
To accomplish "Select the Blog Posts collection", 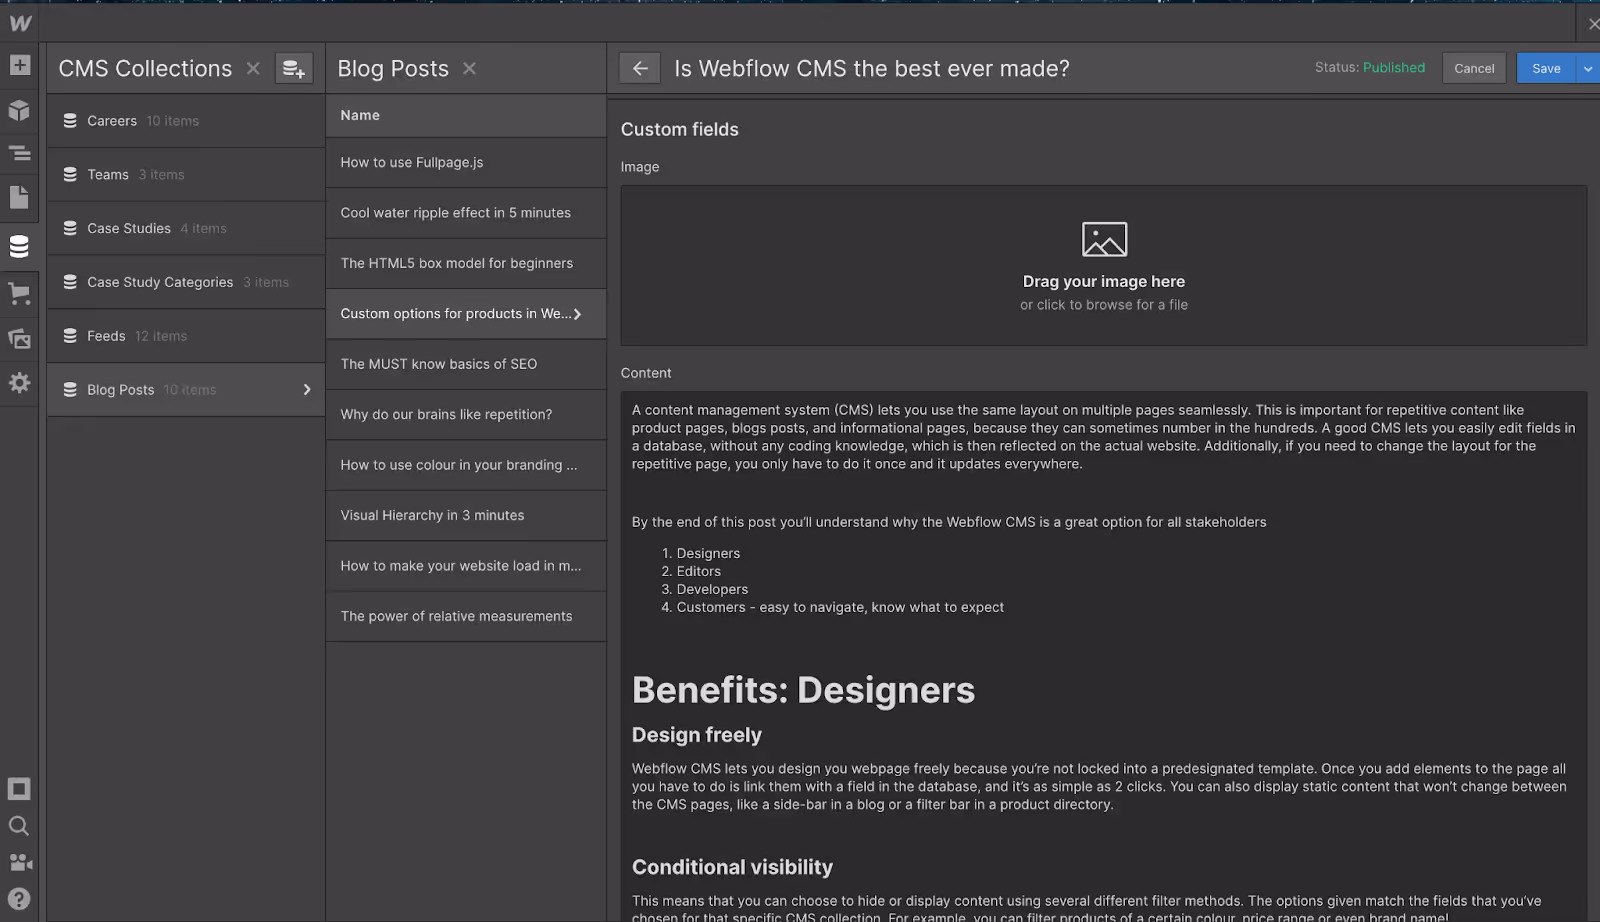I will point(186,390).
